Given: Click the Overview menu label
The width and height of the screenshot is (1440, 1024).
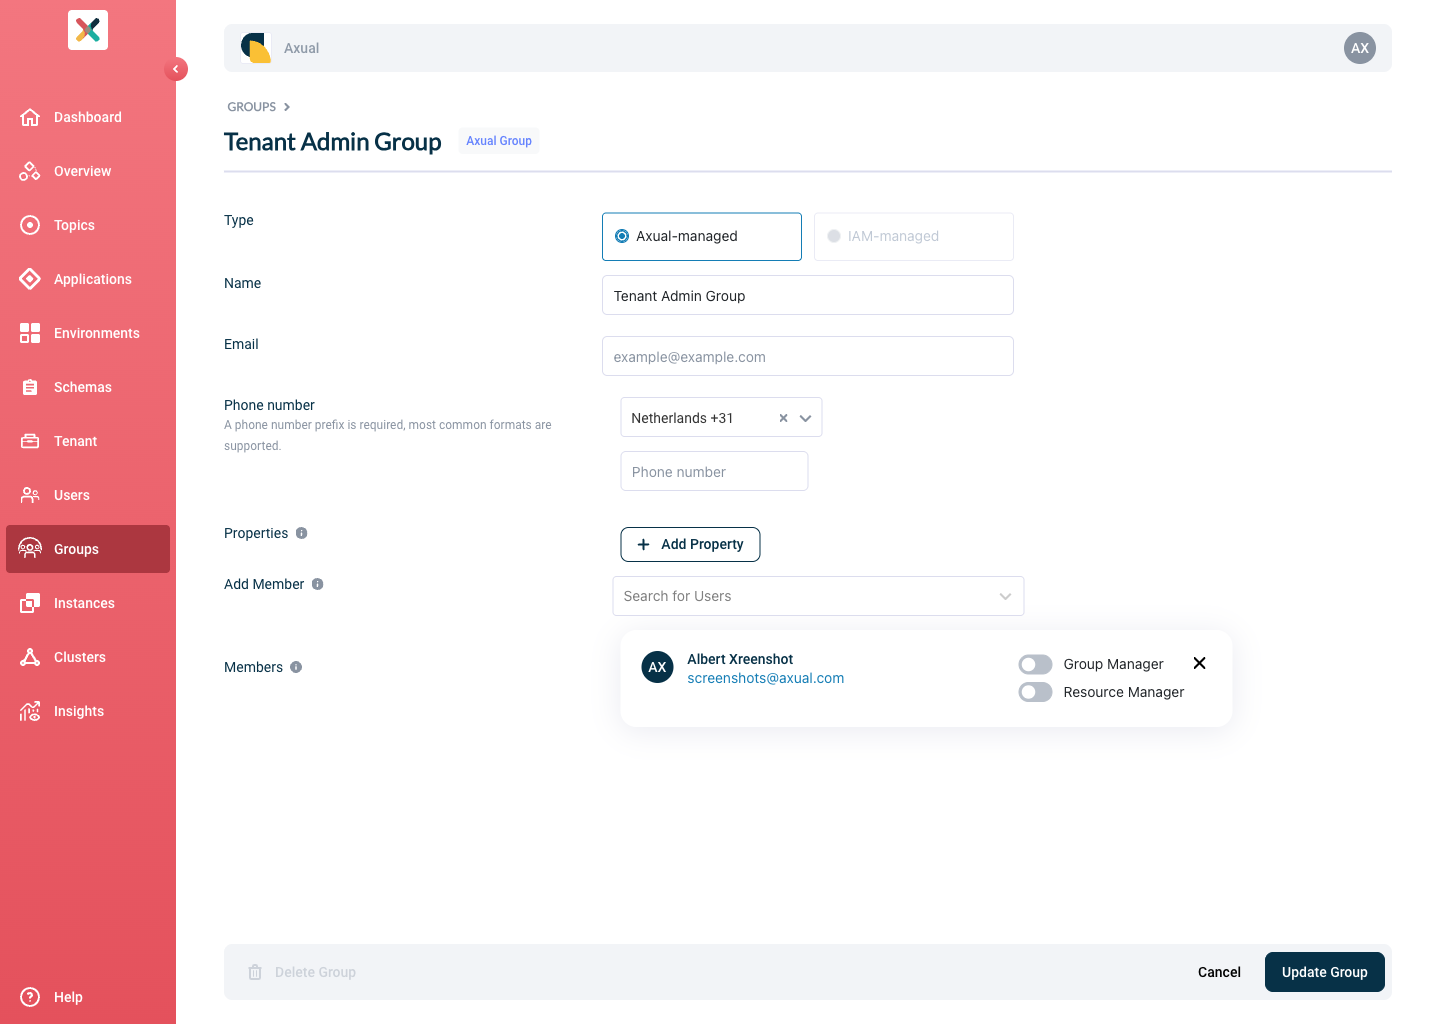Looking at the screenshot, I should coord(82,171).
